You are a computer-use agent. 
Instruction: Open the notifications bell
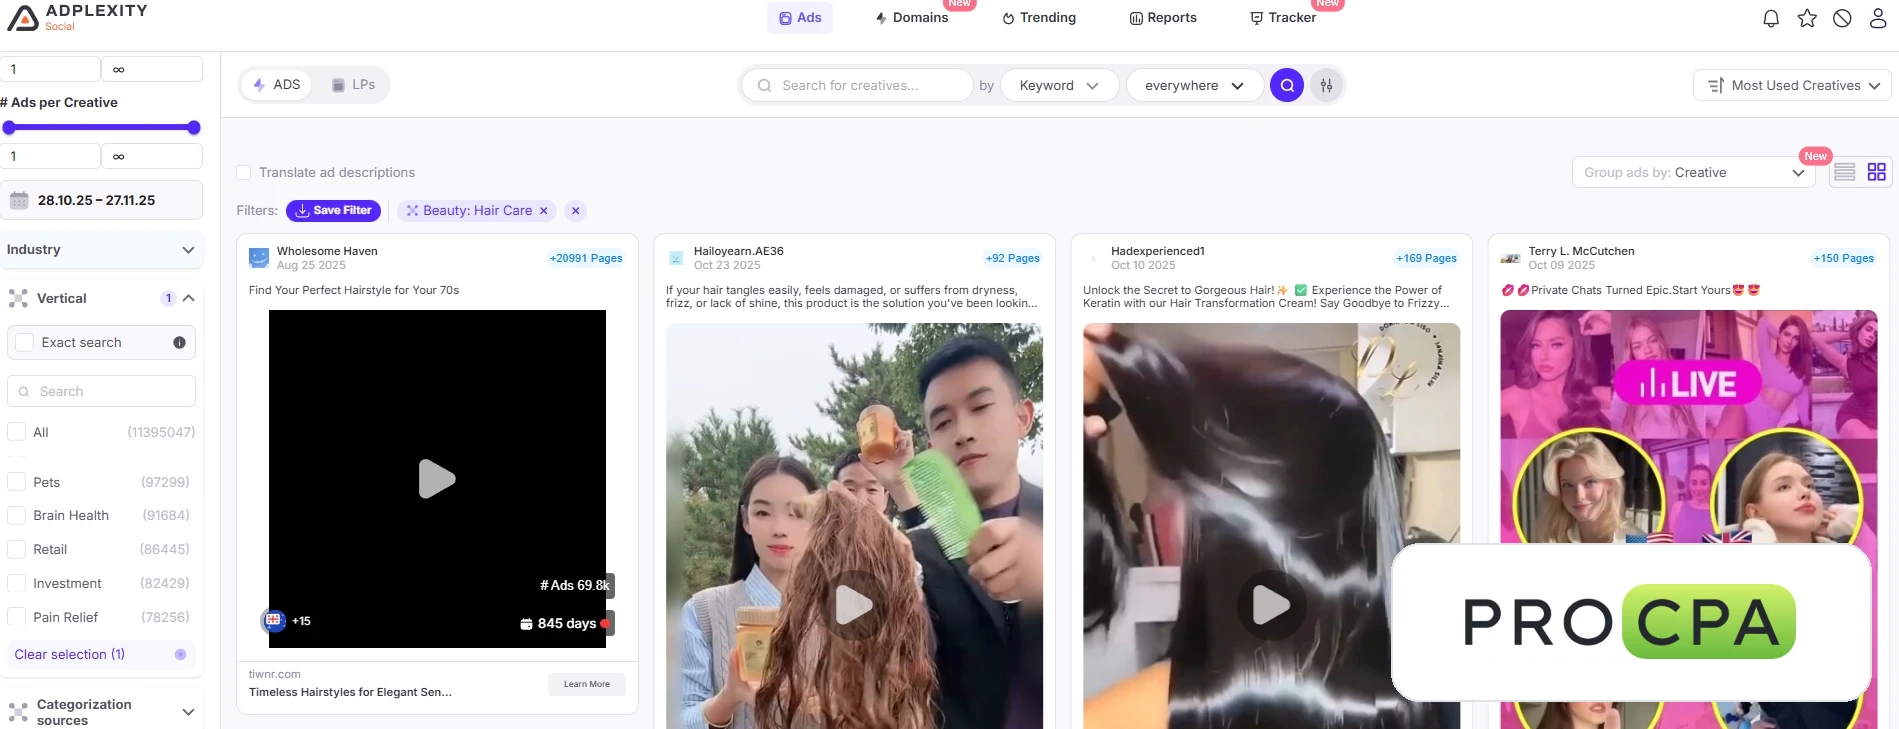pos(1771,18)
